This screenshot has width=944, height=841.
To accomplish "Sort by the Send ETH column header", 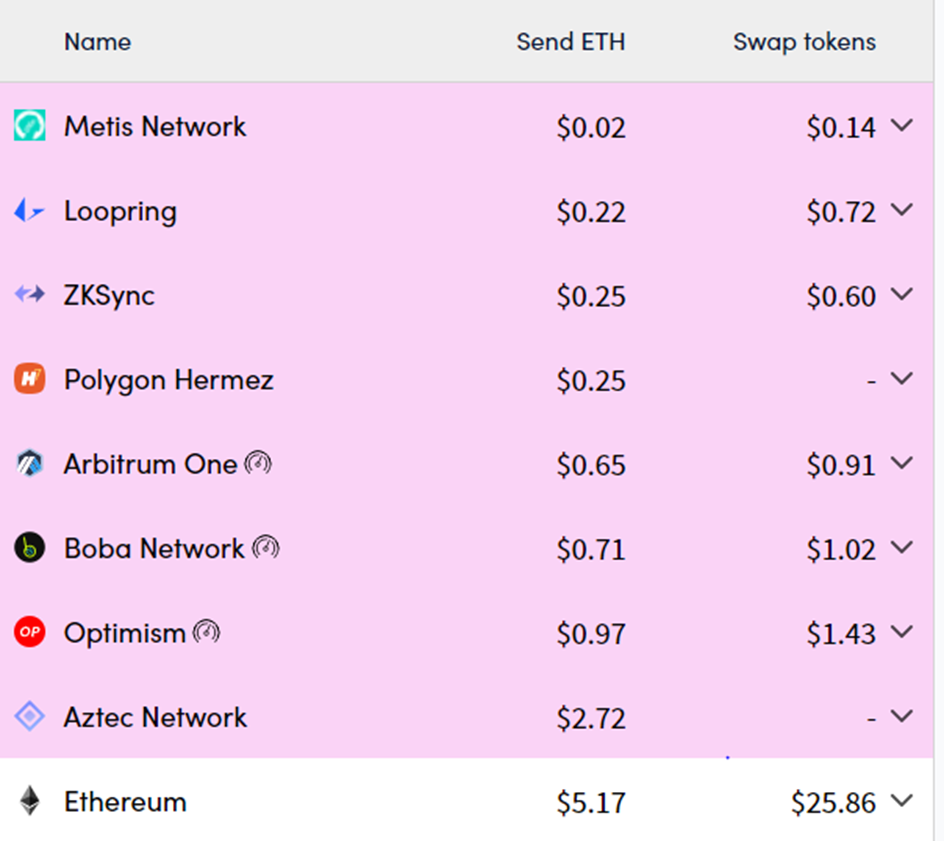I will 570,42.
